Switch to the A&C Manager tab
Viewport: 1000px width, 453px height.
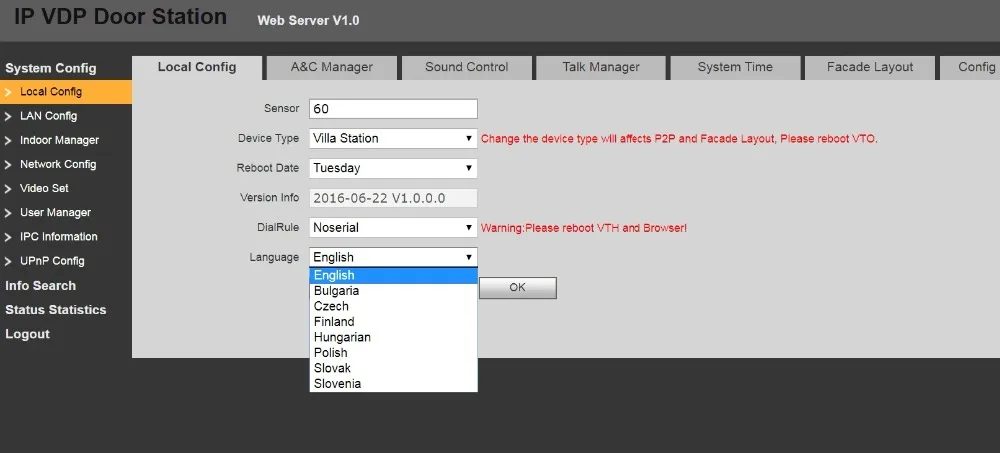(332, 67)
